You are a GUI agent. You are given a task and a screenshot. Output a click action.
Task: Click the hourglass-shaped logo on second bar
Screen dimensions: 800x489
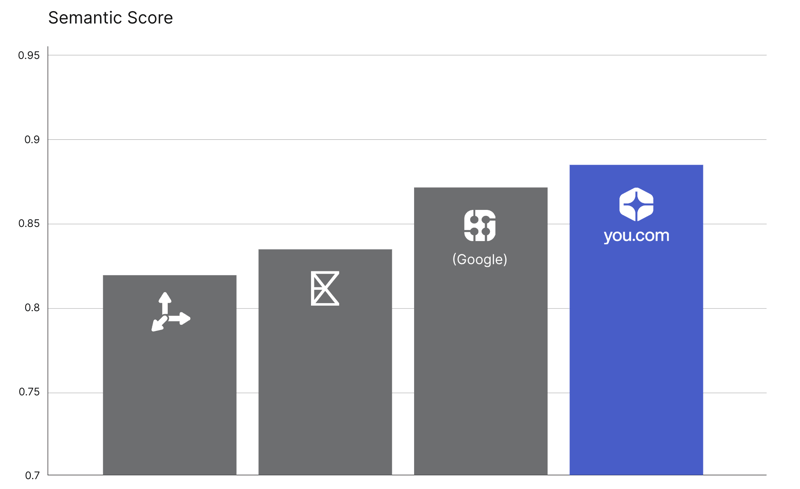(325, 288)
